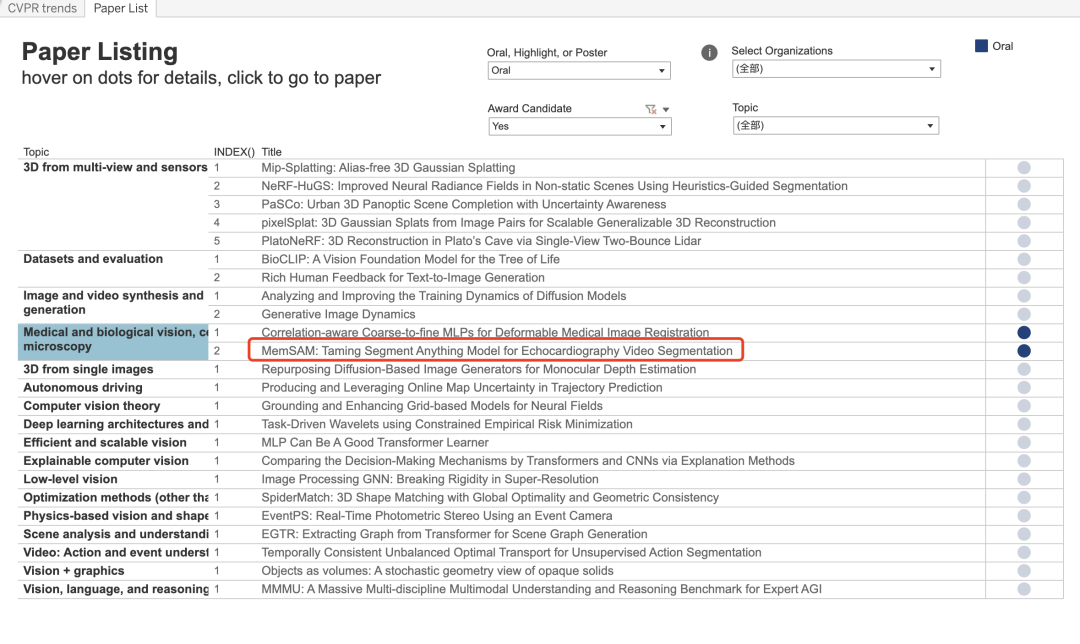Expand the Award Candidate Yes dropdown
The image size is (1080, 644).
[579, 127]
